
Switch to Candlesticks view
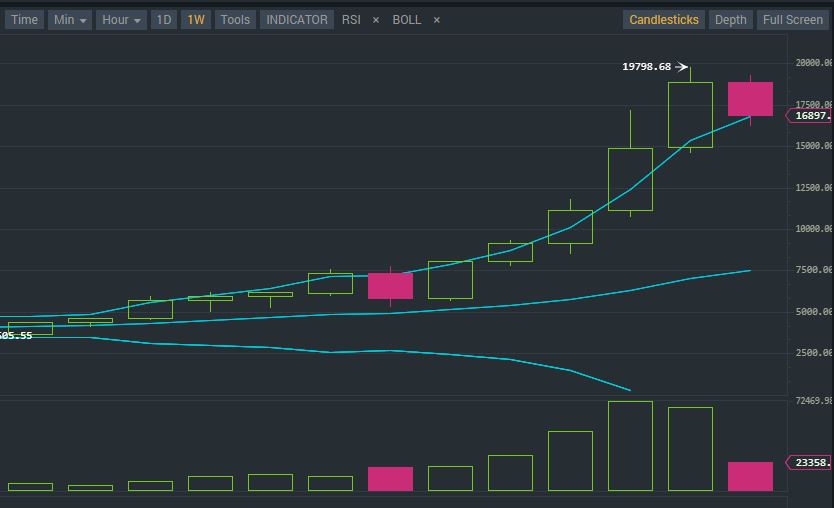tap(664, 20)
